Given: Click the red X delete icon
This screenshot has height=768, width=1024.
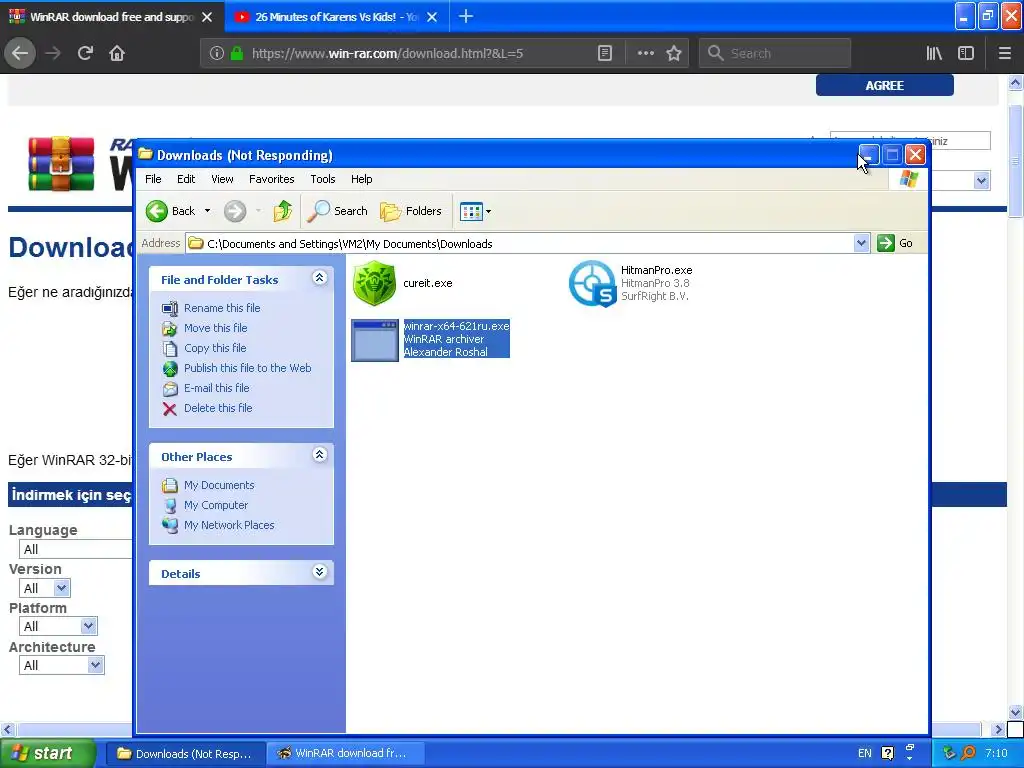Looking at the screenshot, I should (x=170, y=409).
